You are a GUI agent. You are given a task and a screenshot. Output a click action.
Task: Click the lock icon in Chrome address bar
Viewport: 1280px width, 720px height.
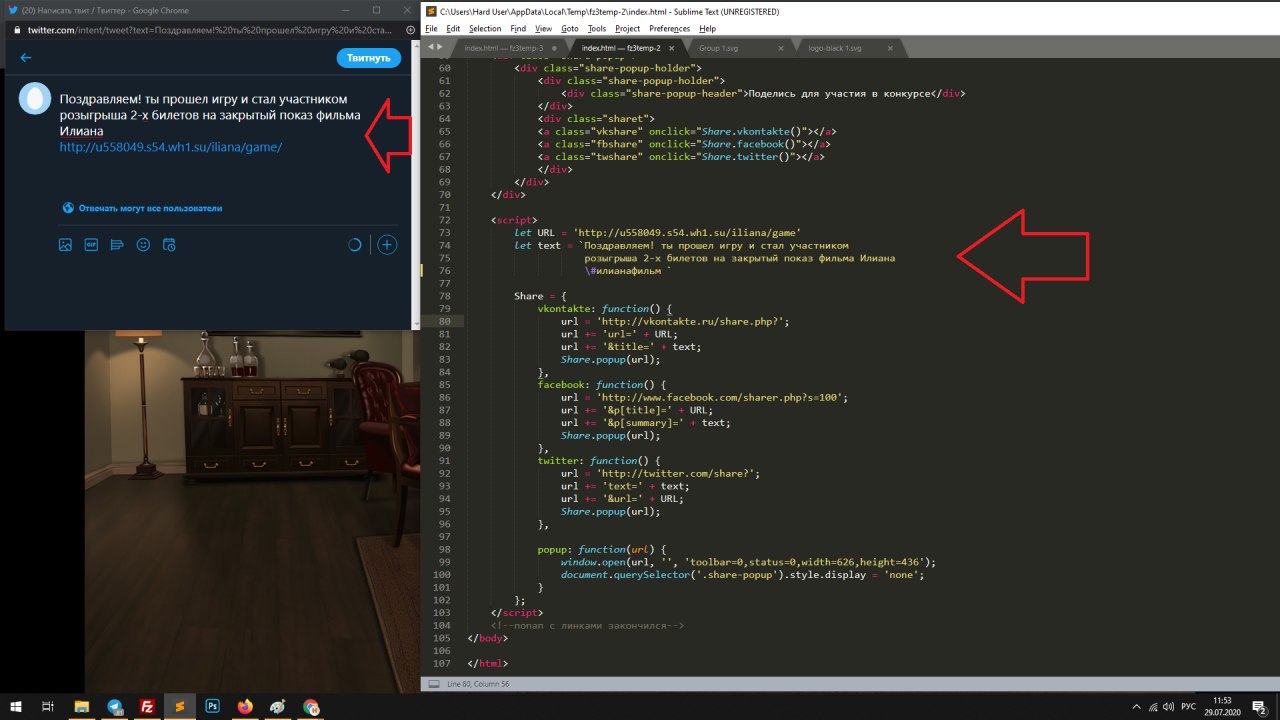pos(16,30)
